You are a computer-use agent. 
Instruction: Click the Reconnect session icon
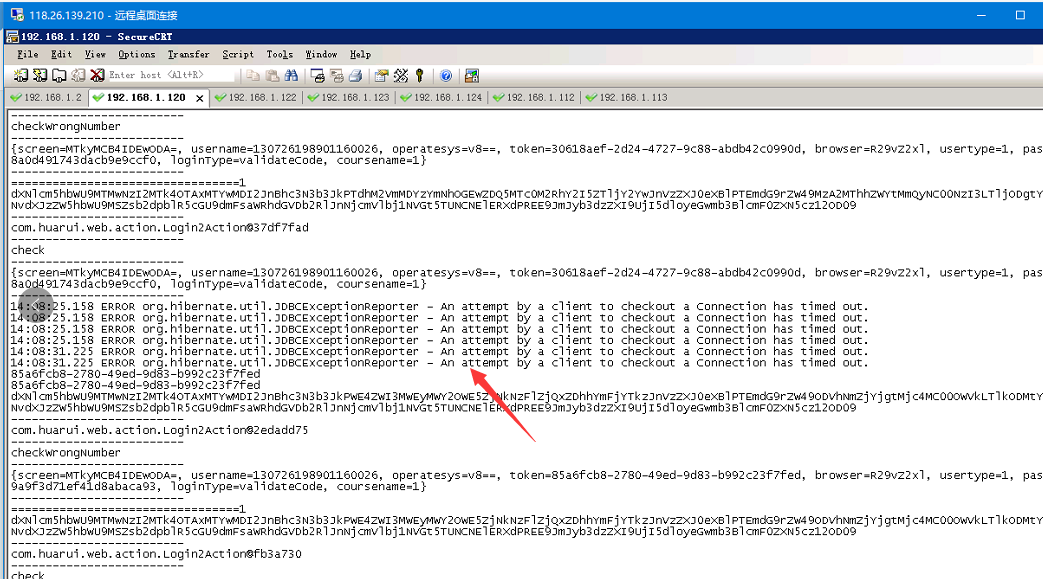coord(78,76)
